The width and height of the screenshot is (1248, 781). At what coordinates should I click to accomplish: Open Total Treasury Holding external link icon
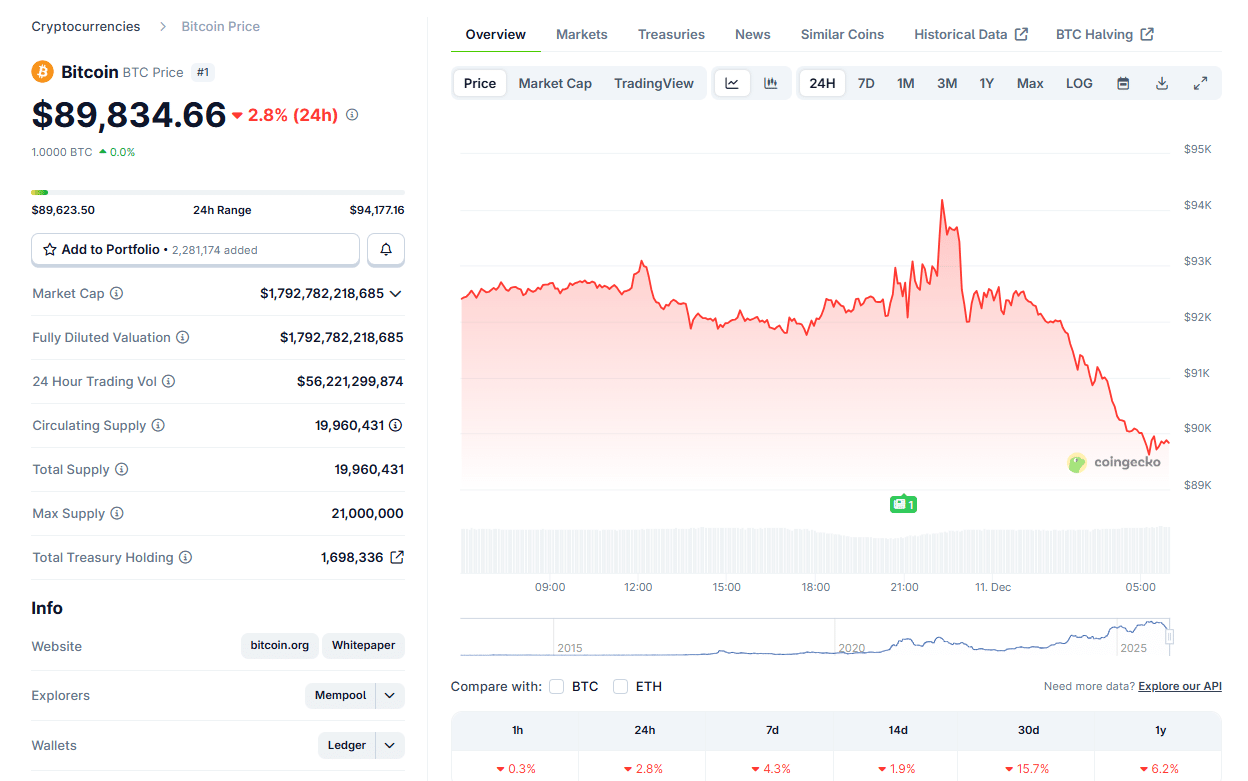[x=397, y=557]
